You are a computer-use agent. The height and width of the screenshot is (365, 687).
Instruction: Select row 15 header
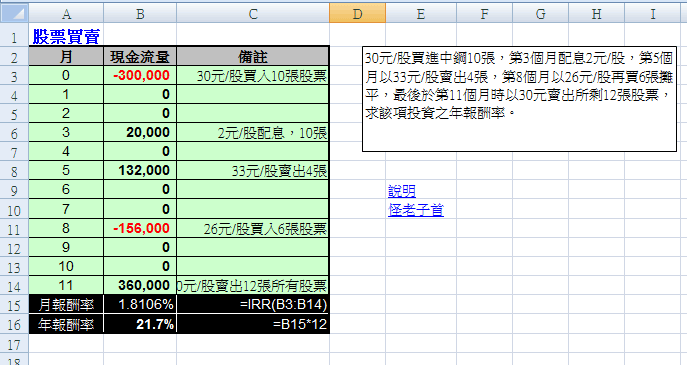click(x=14, y=305)
